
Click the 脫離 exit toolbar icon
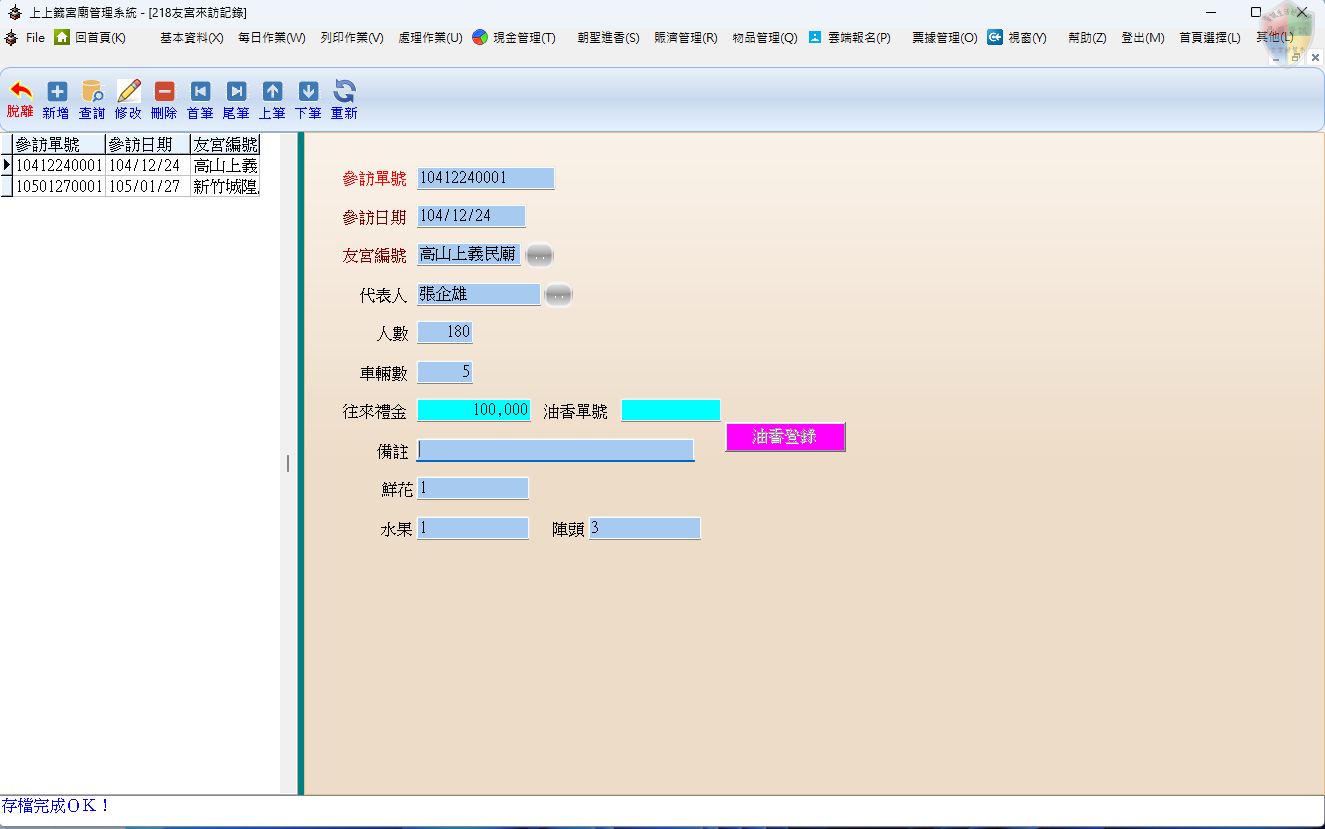pyautogui.click(x=20, y=93)
